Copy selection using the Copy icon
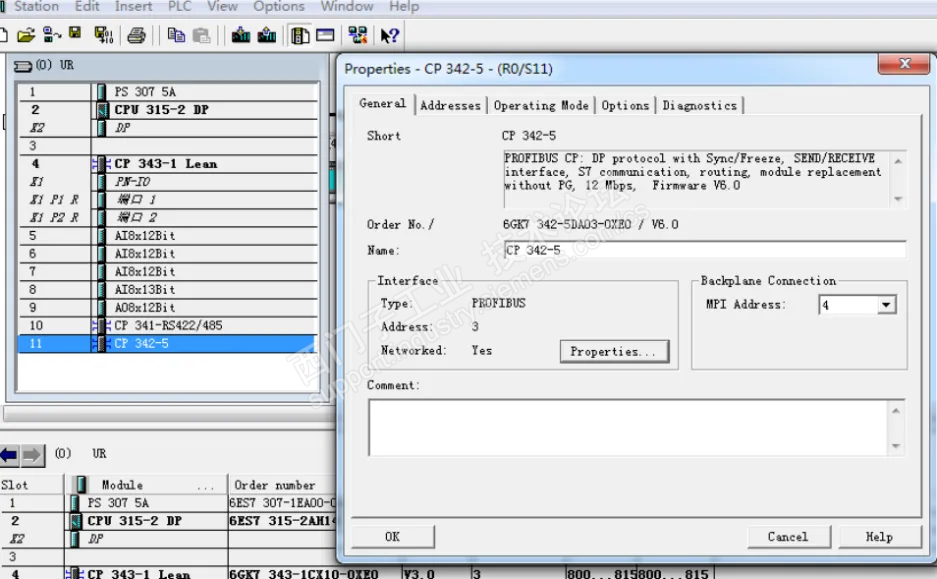Screen dimensions: 937x579 click(x=176, y=35)
